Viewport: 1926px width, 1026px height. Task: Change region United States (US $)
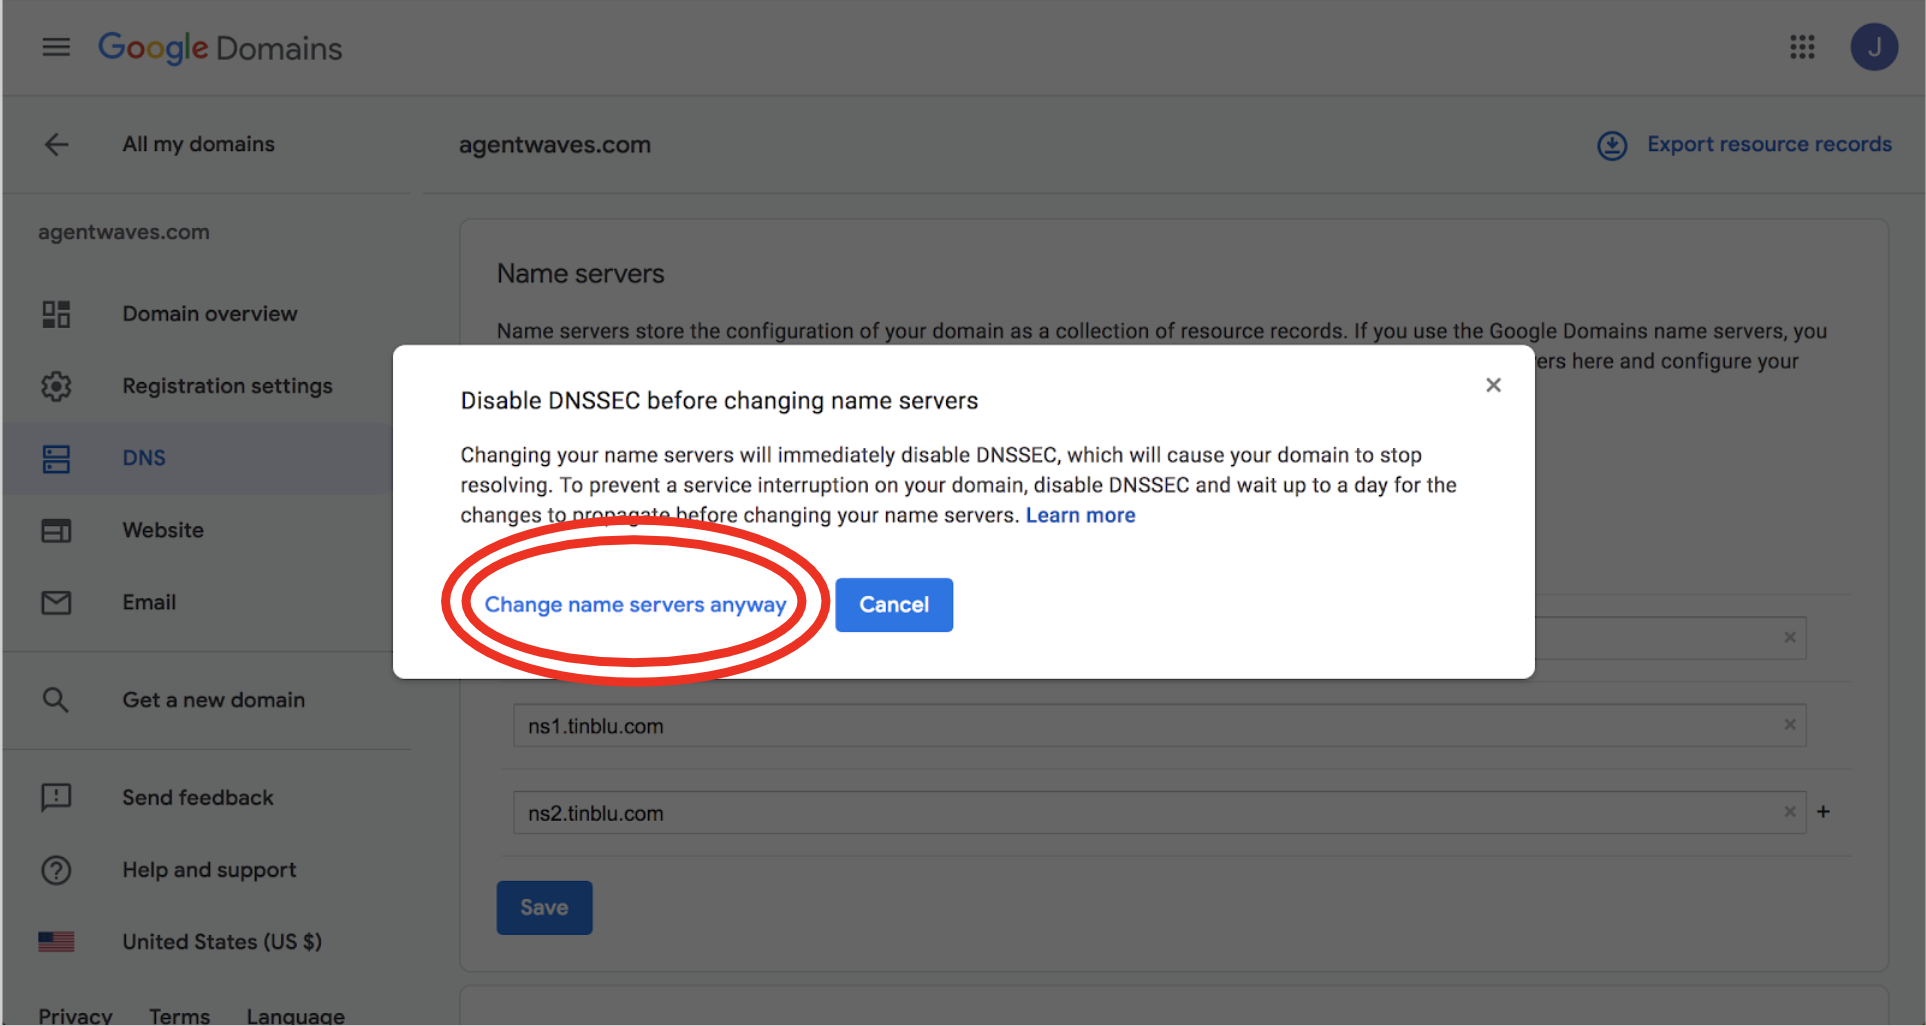pyautogui.click(x=222, y=941)
